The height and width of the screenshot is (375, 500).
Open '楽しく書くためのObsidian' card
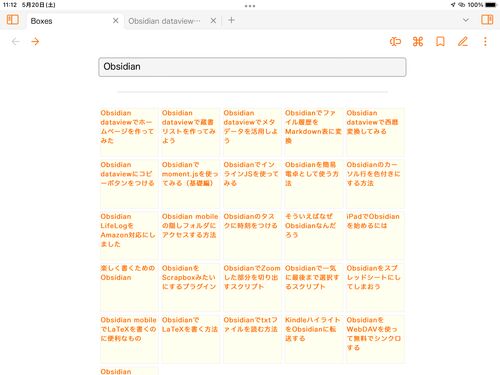coord(129,287)
